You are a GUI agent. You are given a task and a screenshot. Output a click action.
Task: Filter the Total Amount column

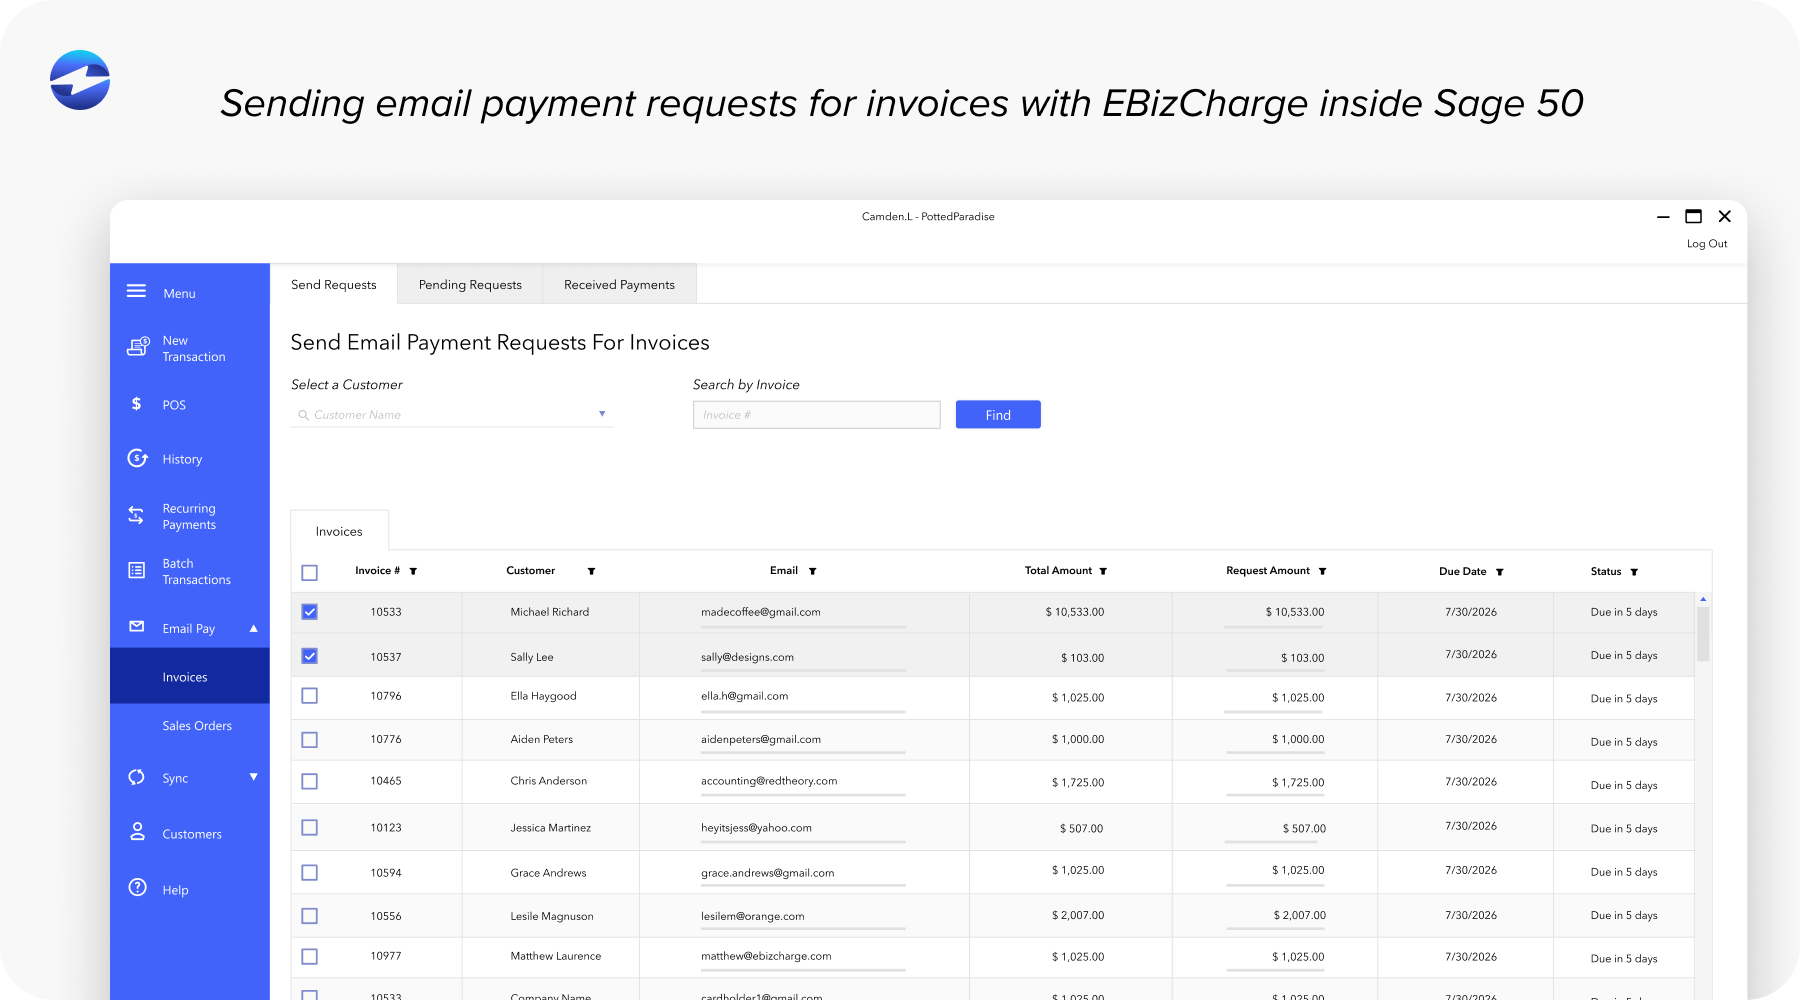[1103, 571]
